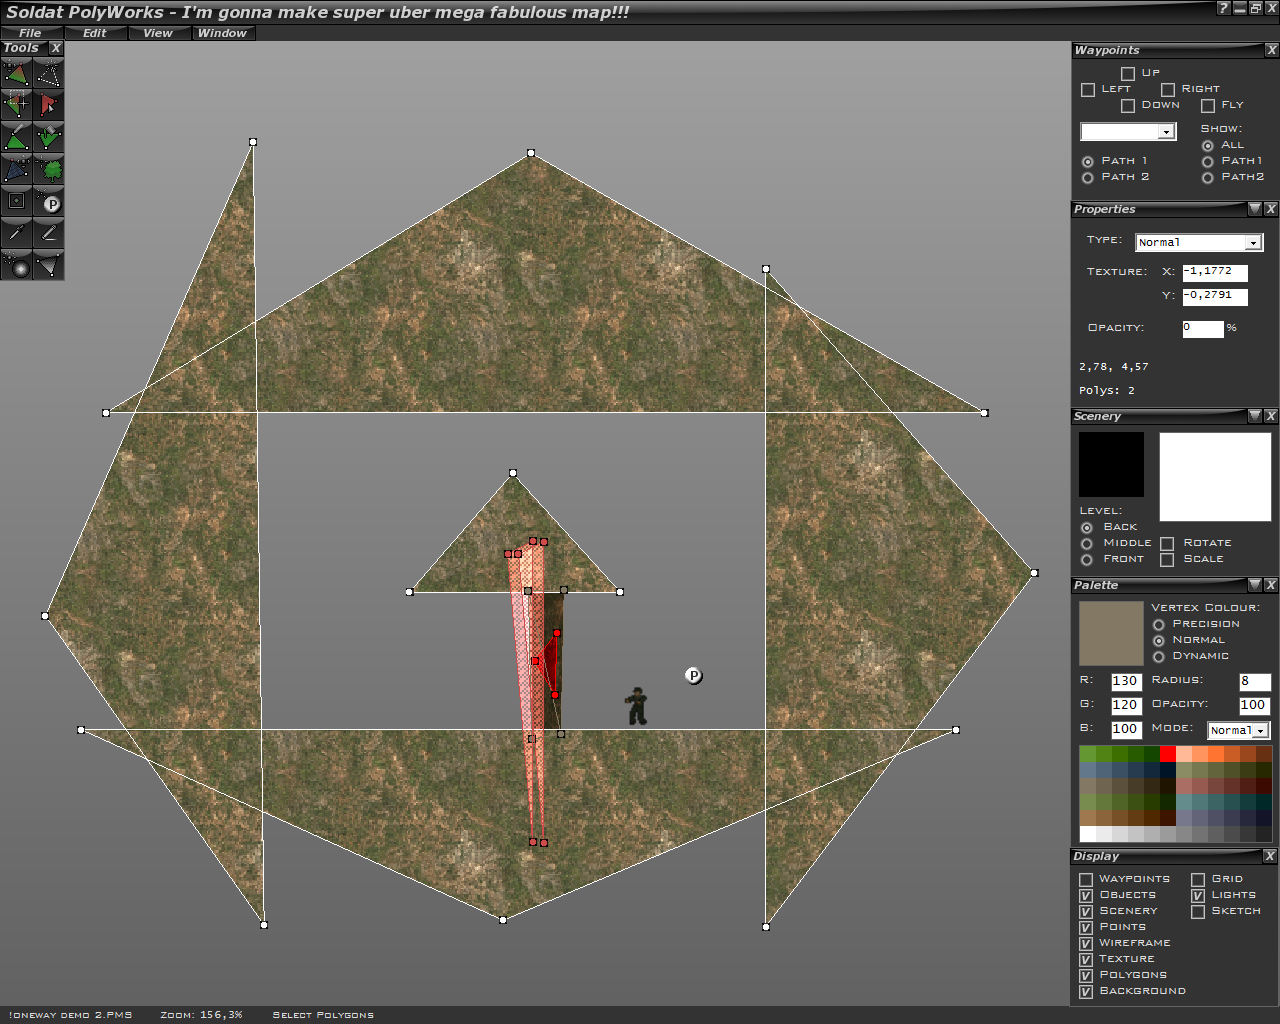This screenshot has width=1280, height=1024.
Task: Open the File menu
Action: point(30,33)
